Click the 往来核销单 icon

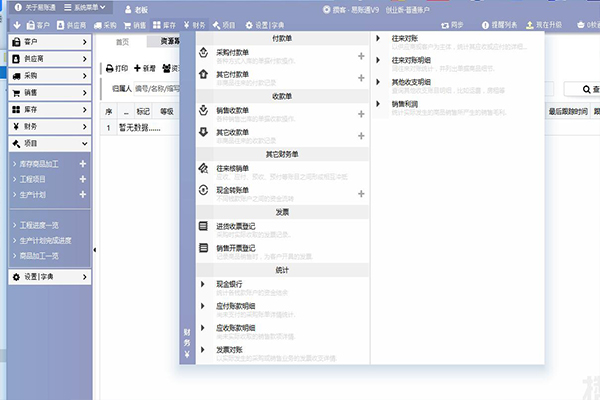(204, 168)
